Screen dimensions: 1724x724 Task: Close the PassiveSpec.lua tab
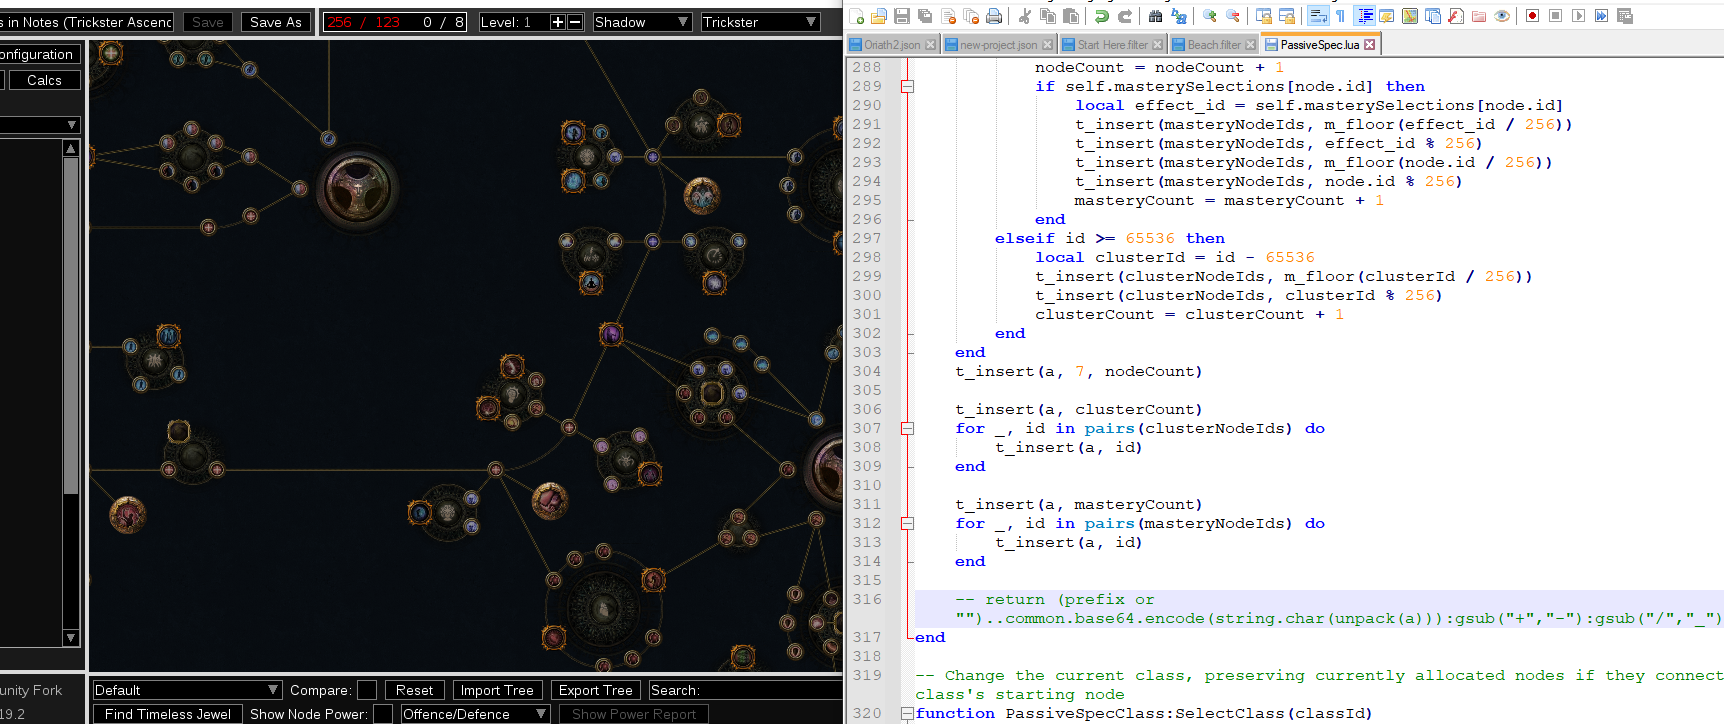pos(1370,45)
